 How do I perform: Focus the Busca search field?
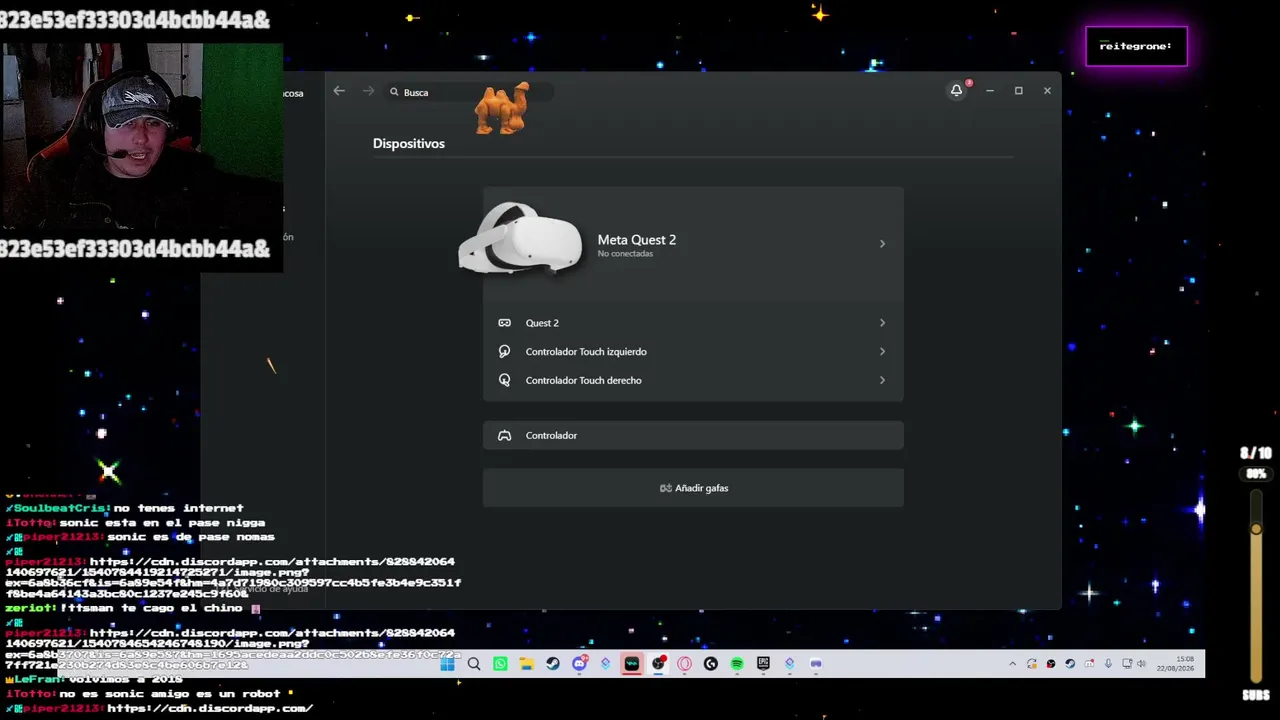click(468, 92)
